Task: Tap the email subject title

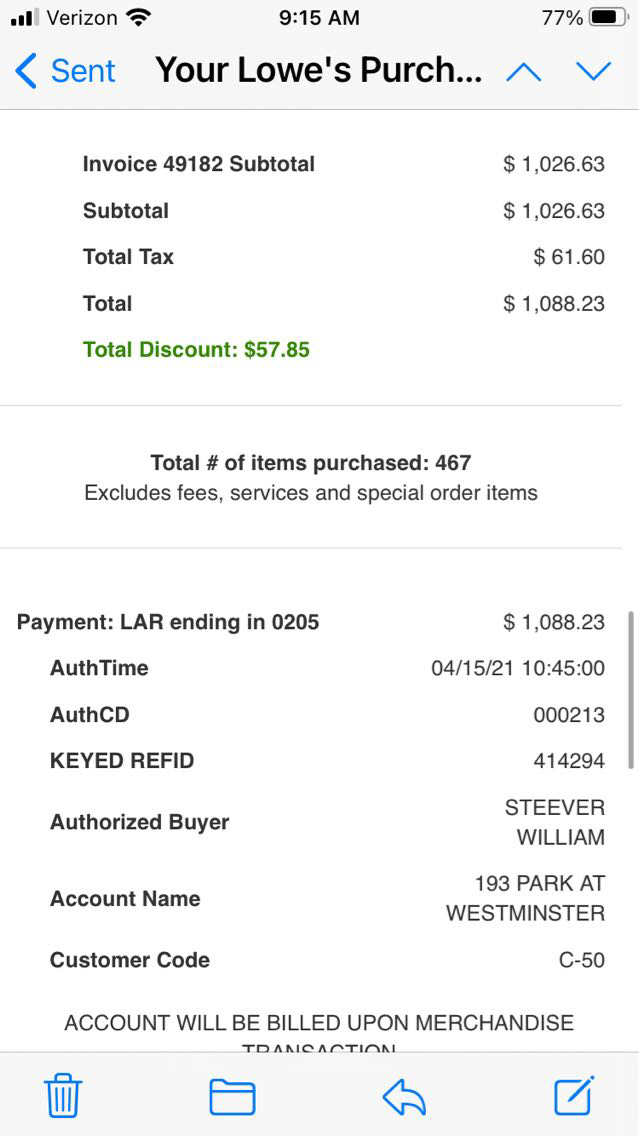Action: point(319,71)
